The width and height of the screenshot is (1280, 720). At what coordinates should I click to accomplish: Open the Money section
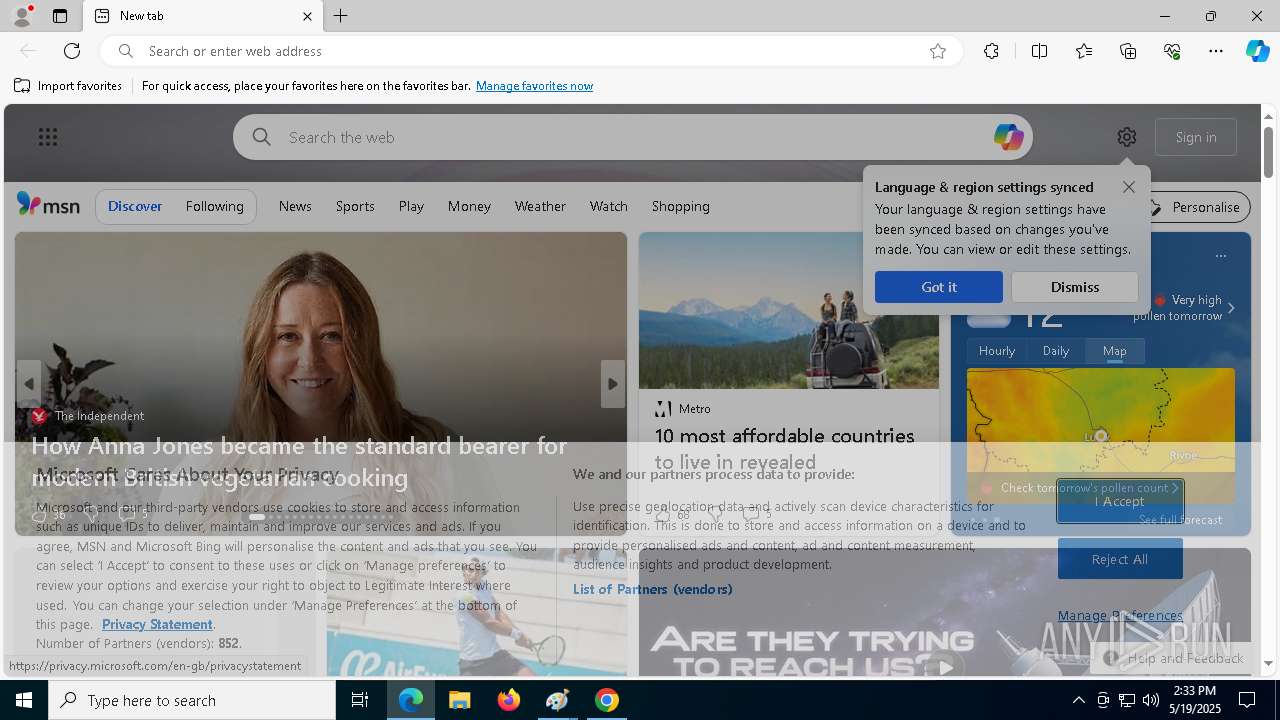click(469, 206)
